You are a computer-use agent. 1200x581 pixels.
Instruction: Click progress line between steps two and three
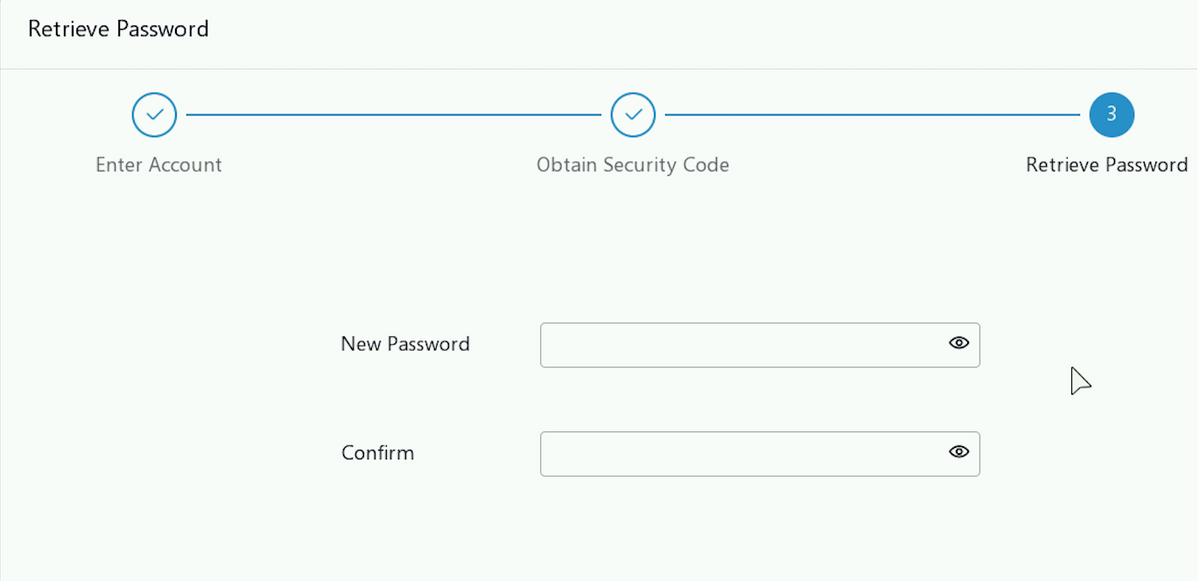pos(873,115)
